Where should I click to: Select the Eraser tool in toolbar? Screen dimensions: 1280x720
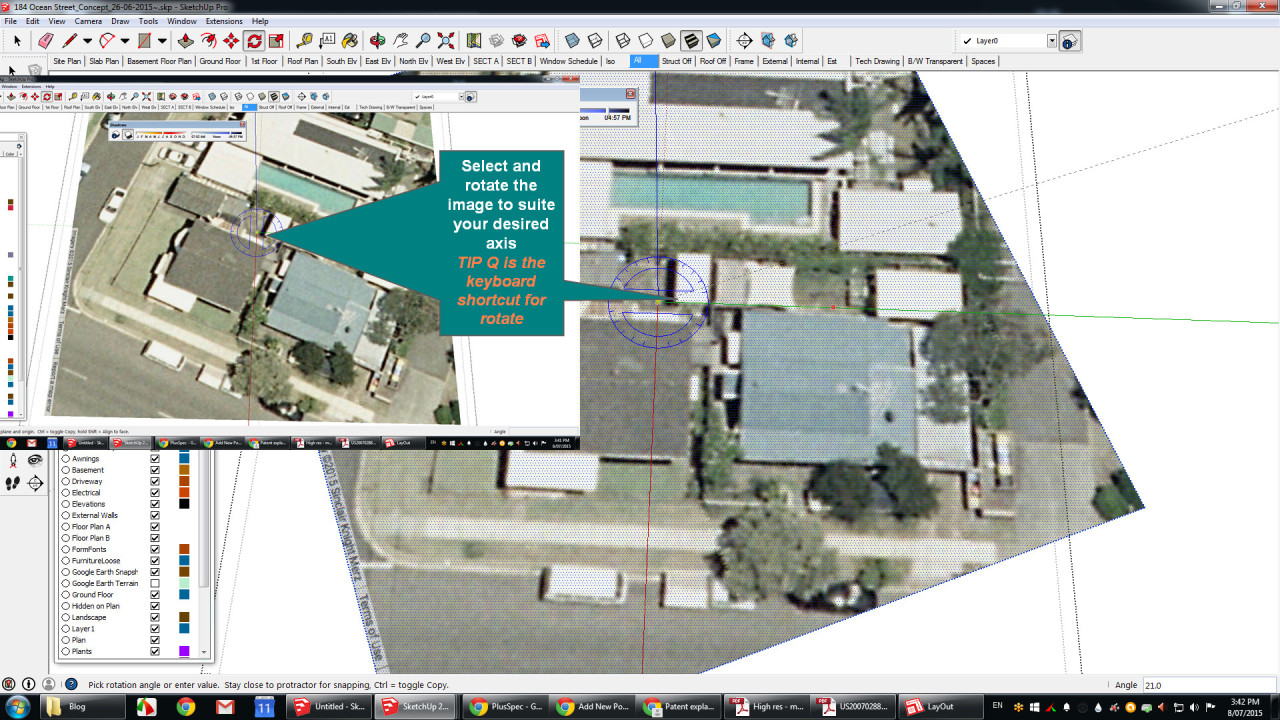[45, 41]
